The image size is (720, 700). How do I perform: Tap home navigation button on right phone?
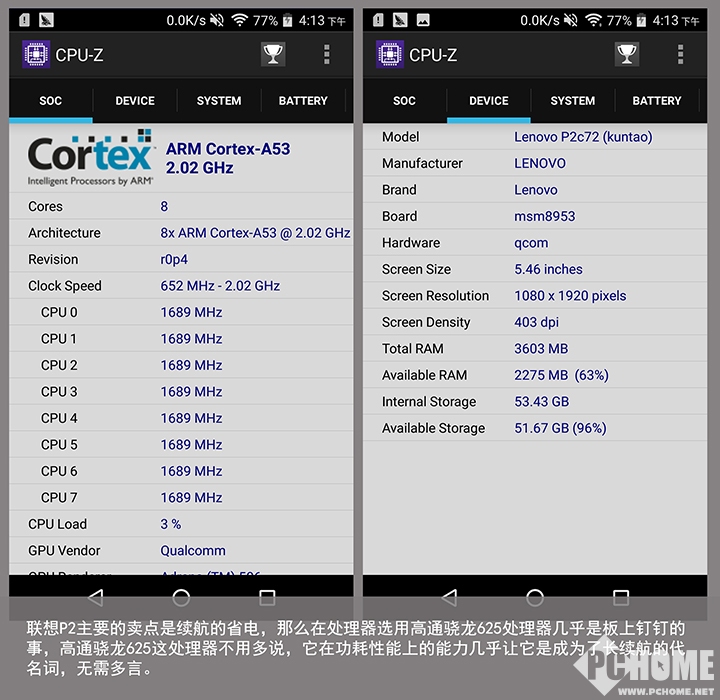pyautogui.click(x=534, y=598)
